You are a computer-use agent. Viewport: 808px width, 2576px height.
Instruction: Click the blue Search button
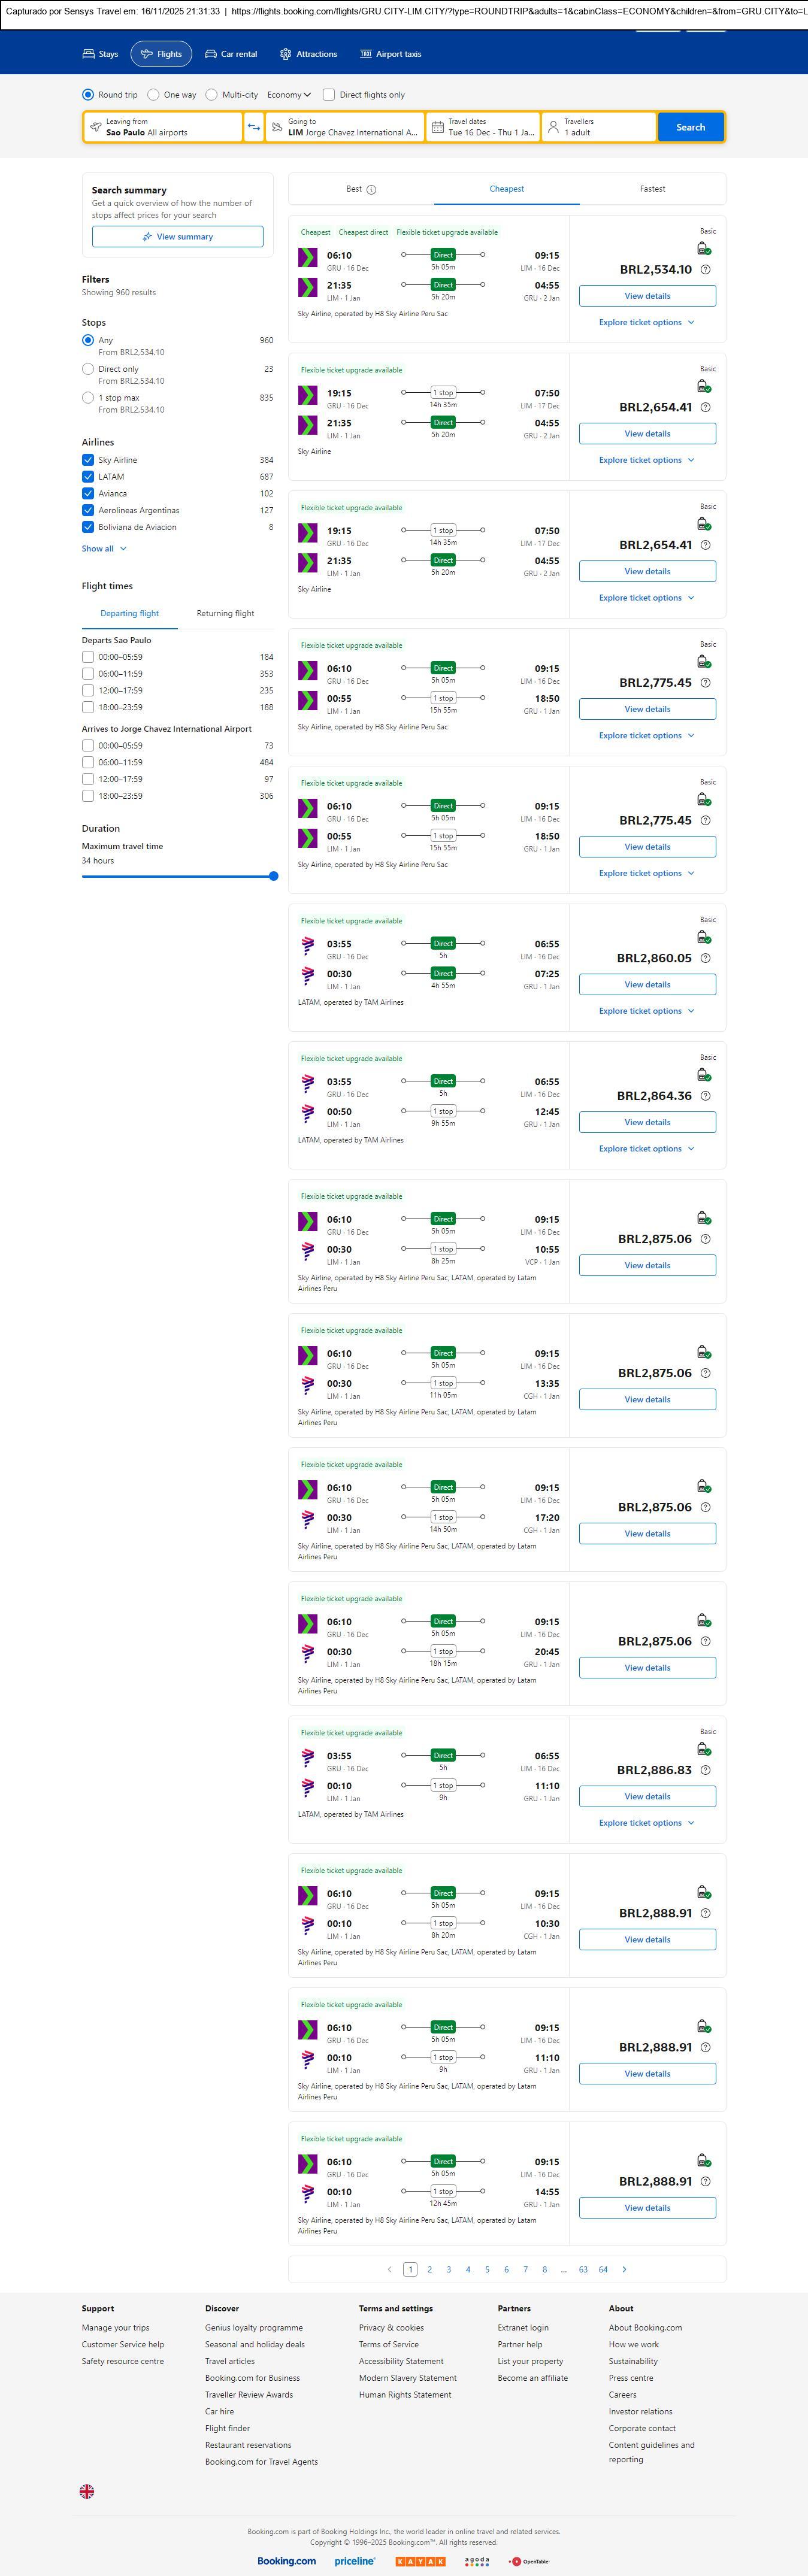click(690, 127)
